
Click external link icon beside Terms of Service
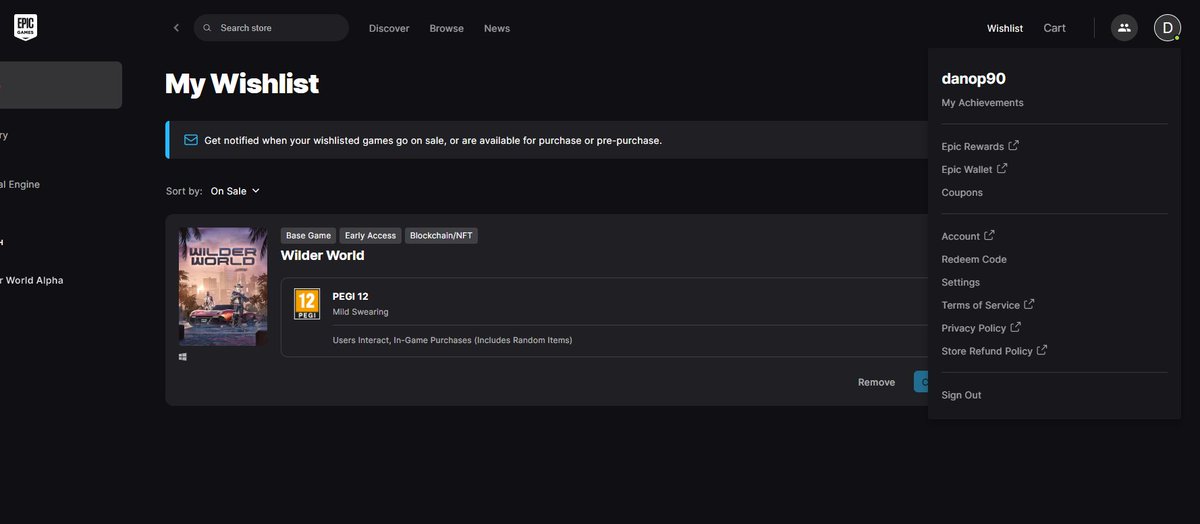pos(1029,305)
